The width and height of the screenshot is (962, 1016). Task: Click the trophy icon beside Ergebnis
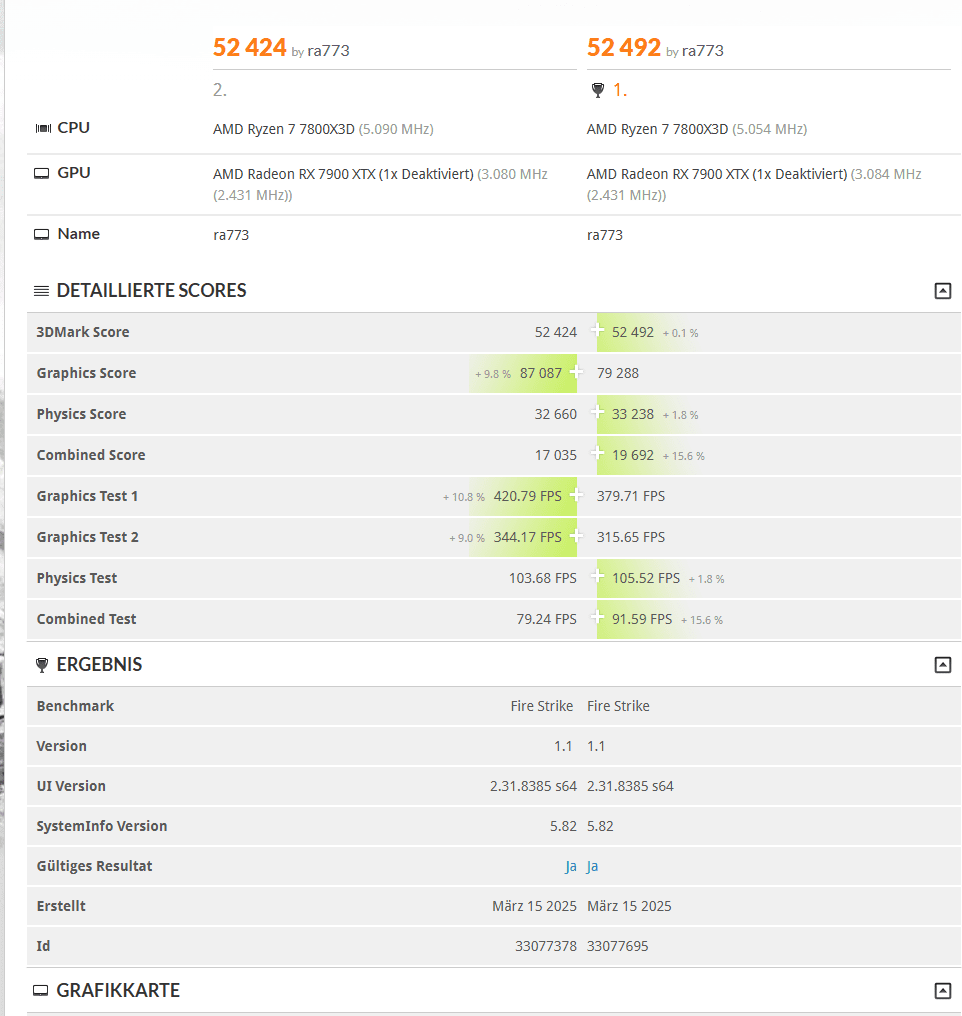click(42, 665)
